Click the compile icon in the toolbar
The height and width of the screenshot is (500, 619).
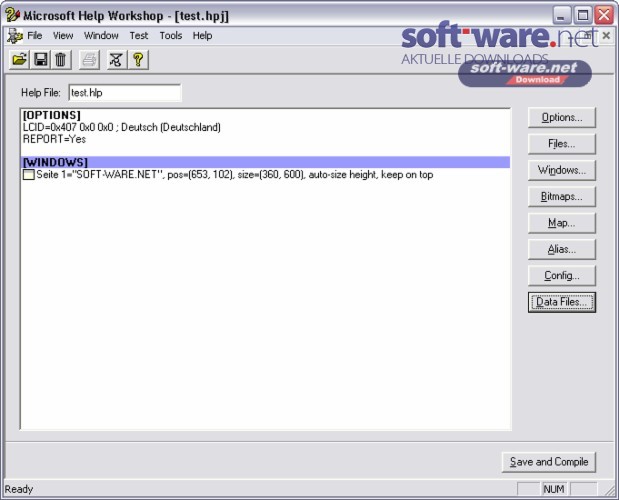(x=116, y=60)
